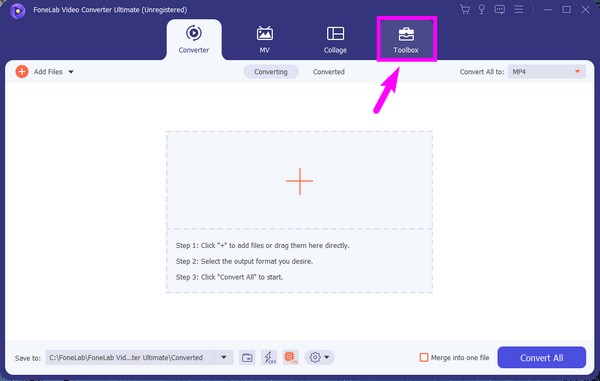
Task: Click the large plus to add files
Action: tap(300, 181)
